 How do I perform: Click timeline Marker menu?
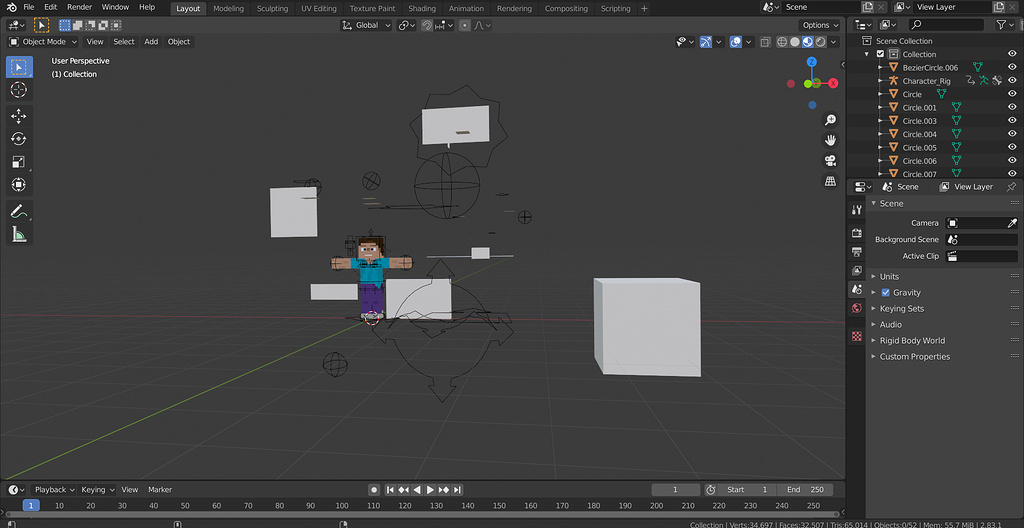[160, 489]
